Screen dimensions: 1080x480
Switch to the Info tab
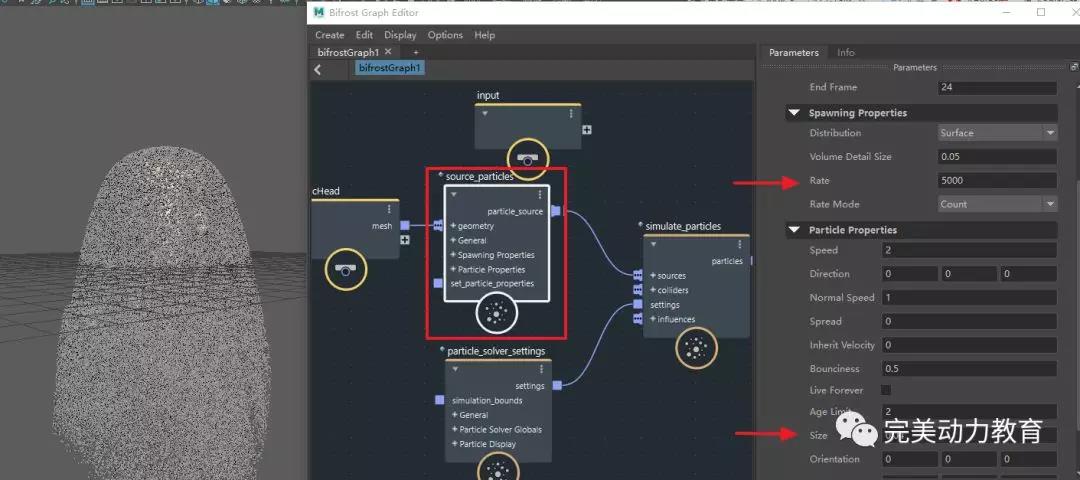[845, 52]
